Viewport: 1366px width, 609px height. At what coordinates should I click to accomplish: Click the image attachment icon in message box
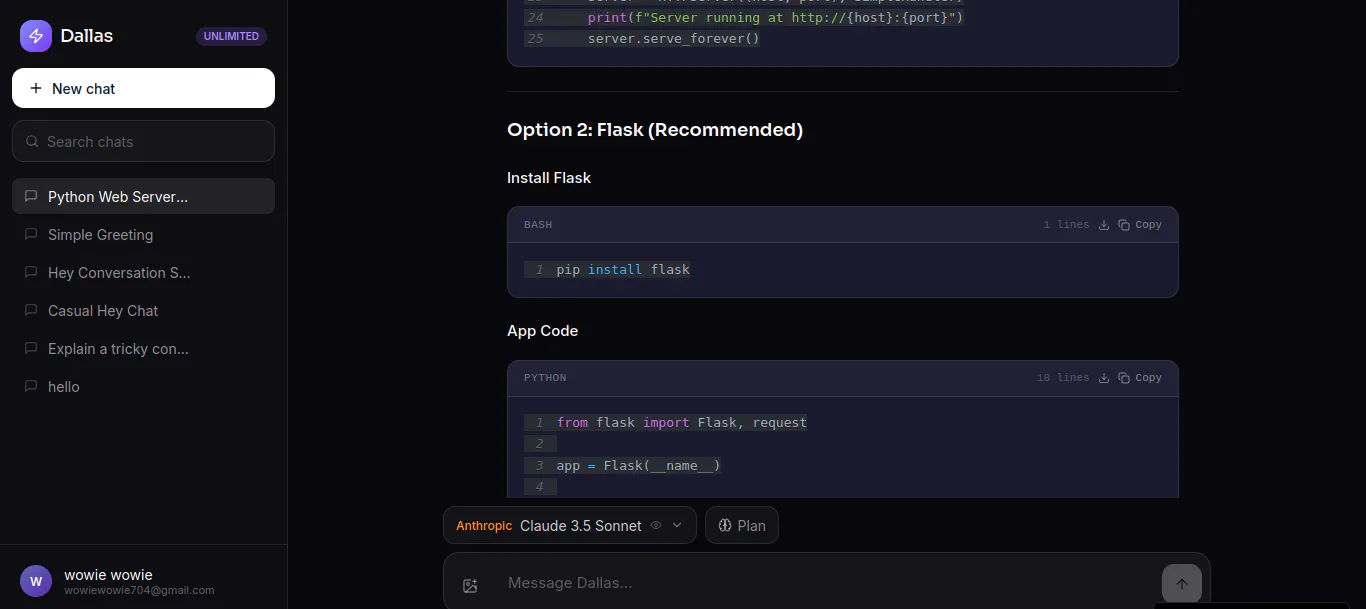tap(470, 586)
